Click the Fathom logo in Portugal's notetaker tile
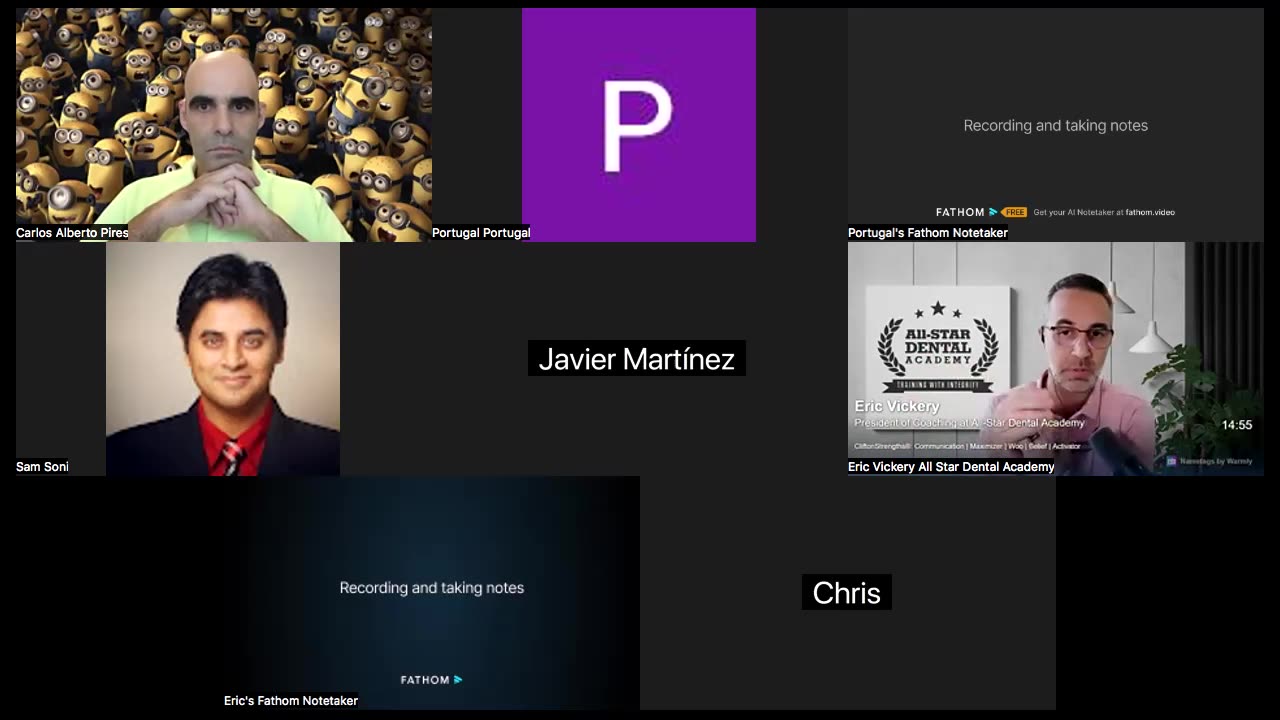This screenshot has width=1280, height=720. click(x=966, y=212)
